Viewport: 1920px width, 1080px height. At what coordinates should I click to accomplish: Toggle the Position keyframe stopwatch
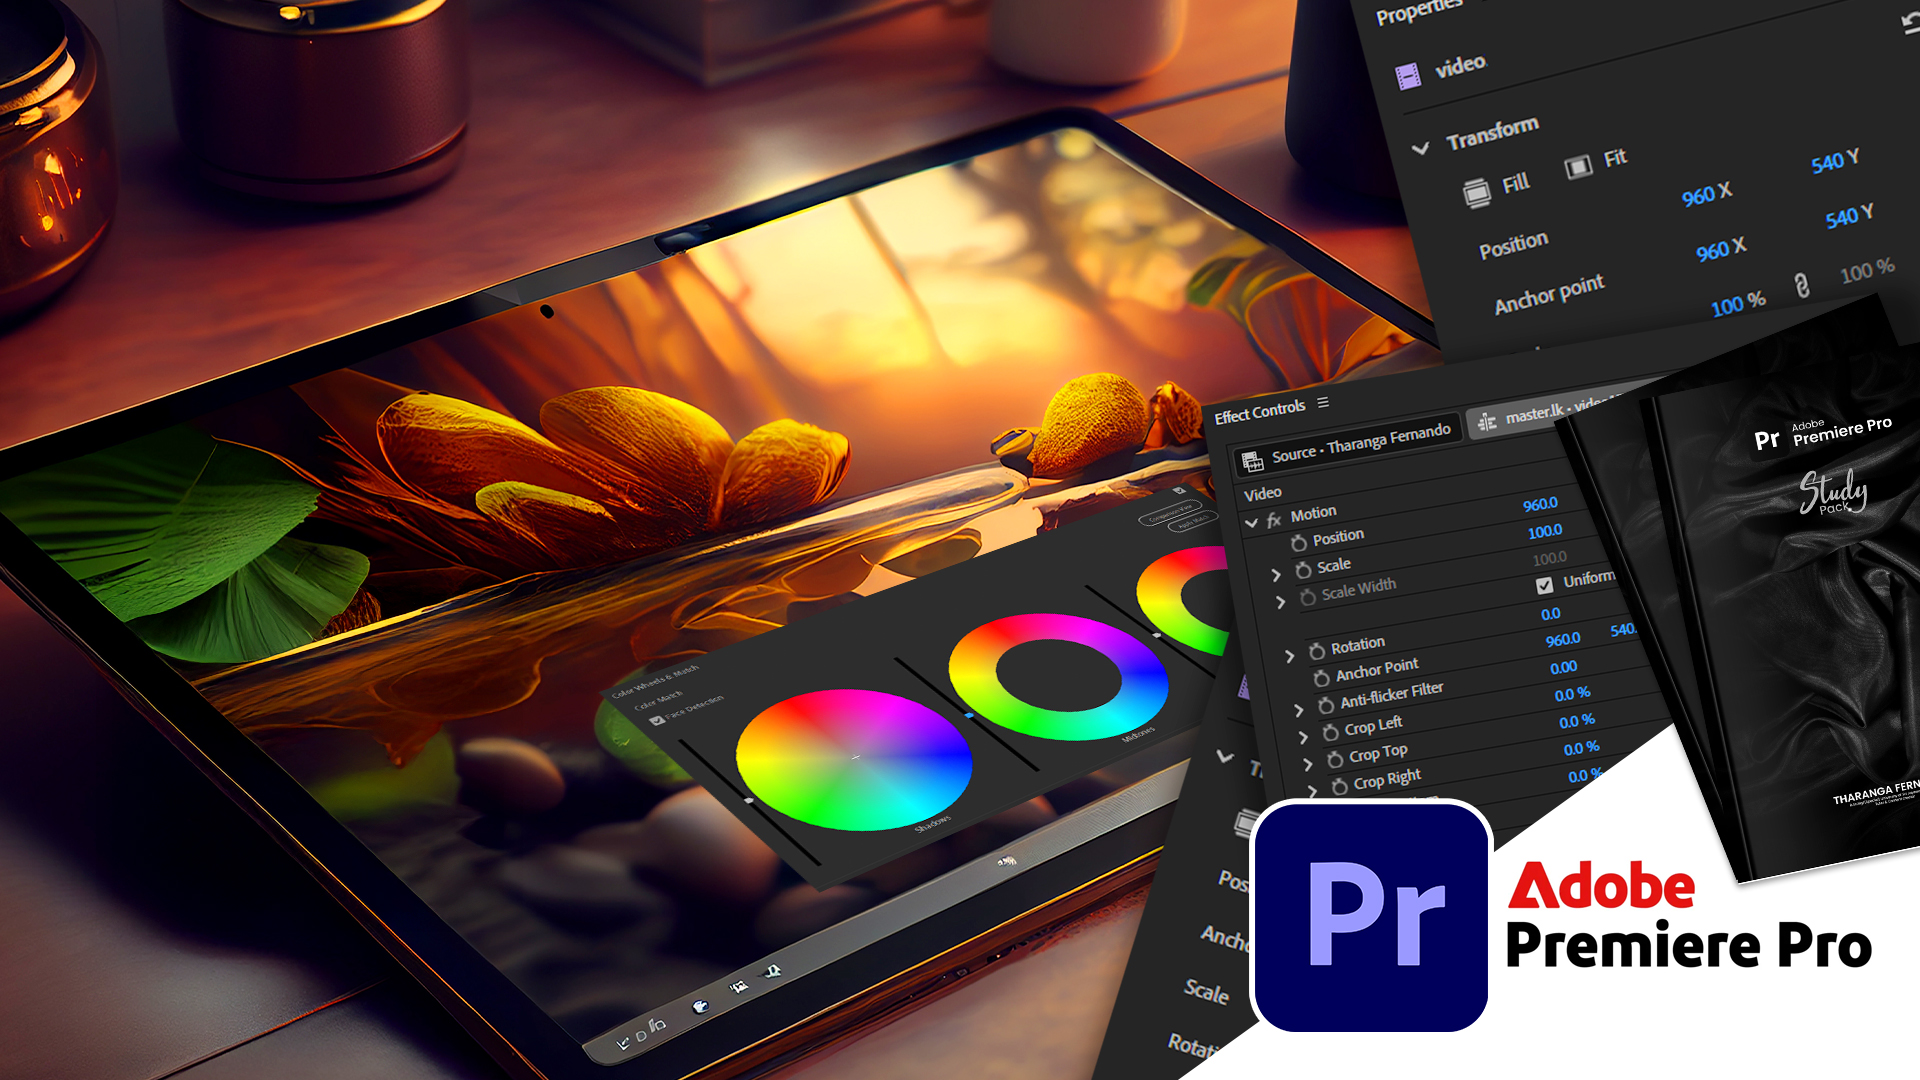pyautogui.click(x=1299, y=543)
